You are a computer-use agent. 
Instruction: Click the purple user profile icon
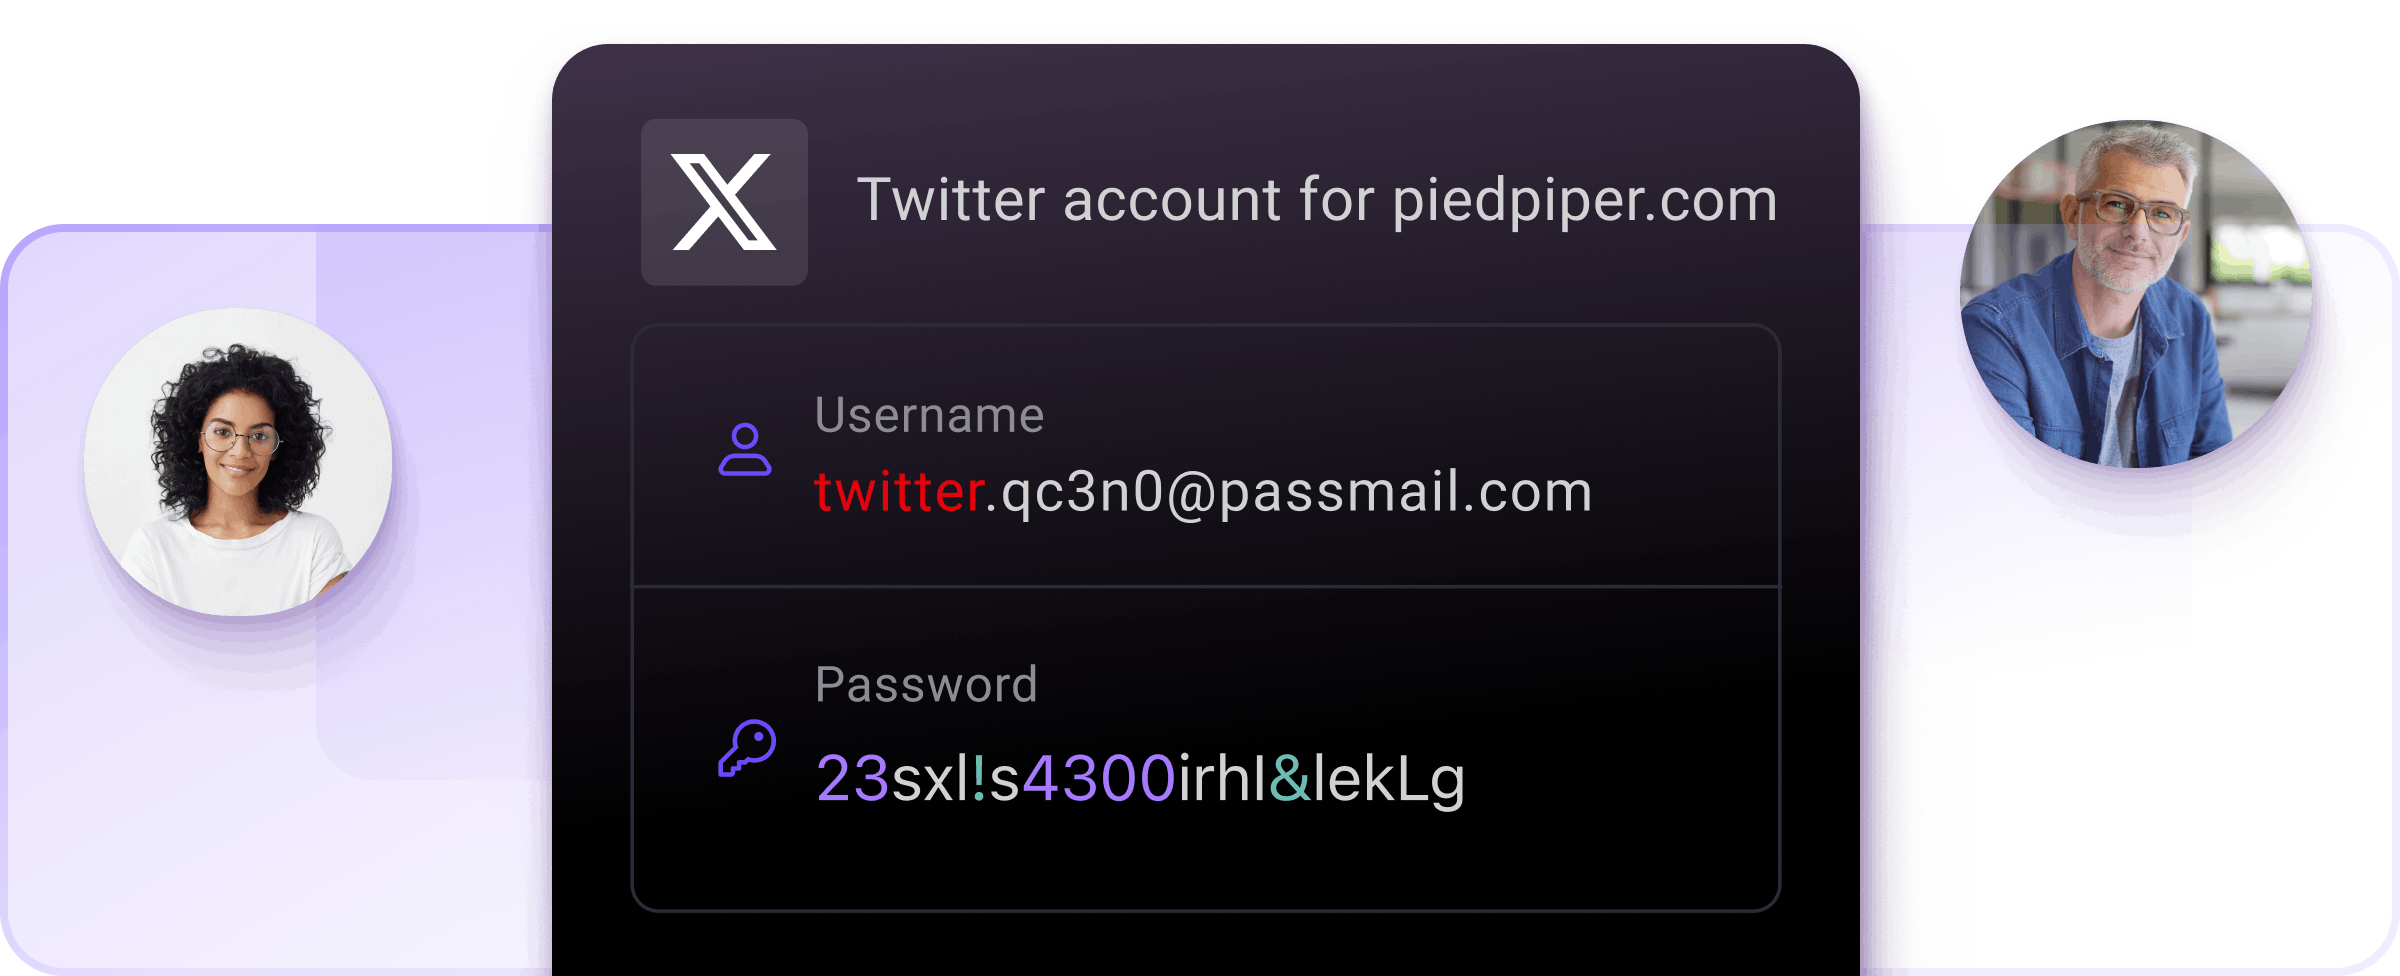coord(745,450)
